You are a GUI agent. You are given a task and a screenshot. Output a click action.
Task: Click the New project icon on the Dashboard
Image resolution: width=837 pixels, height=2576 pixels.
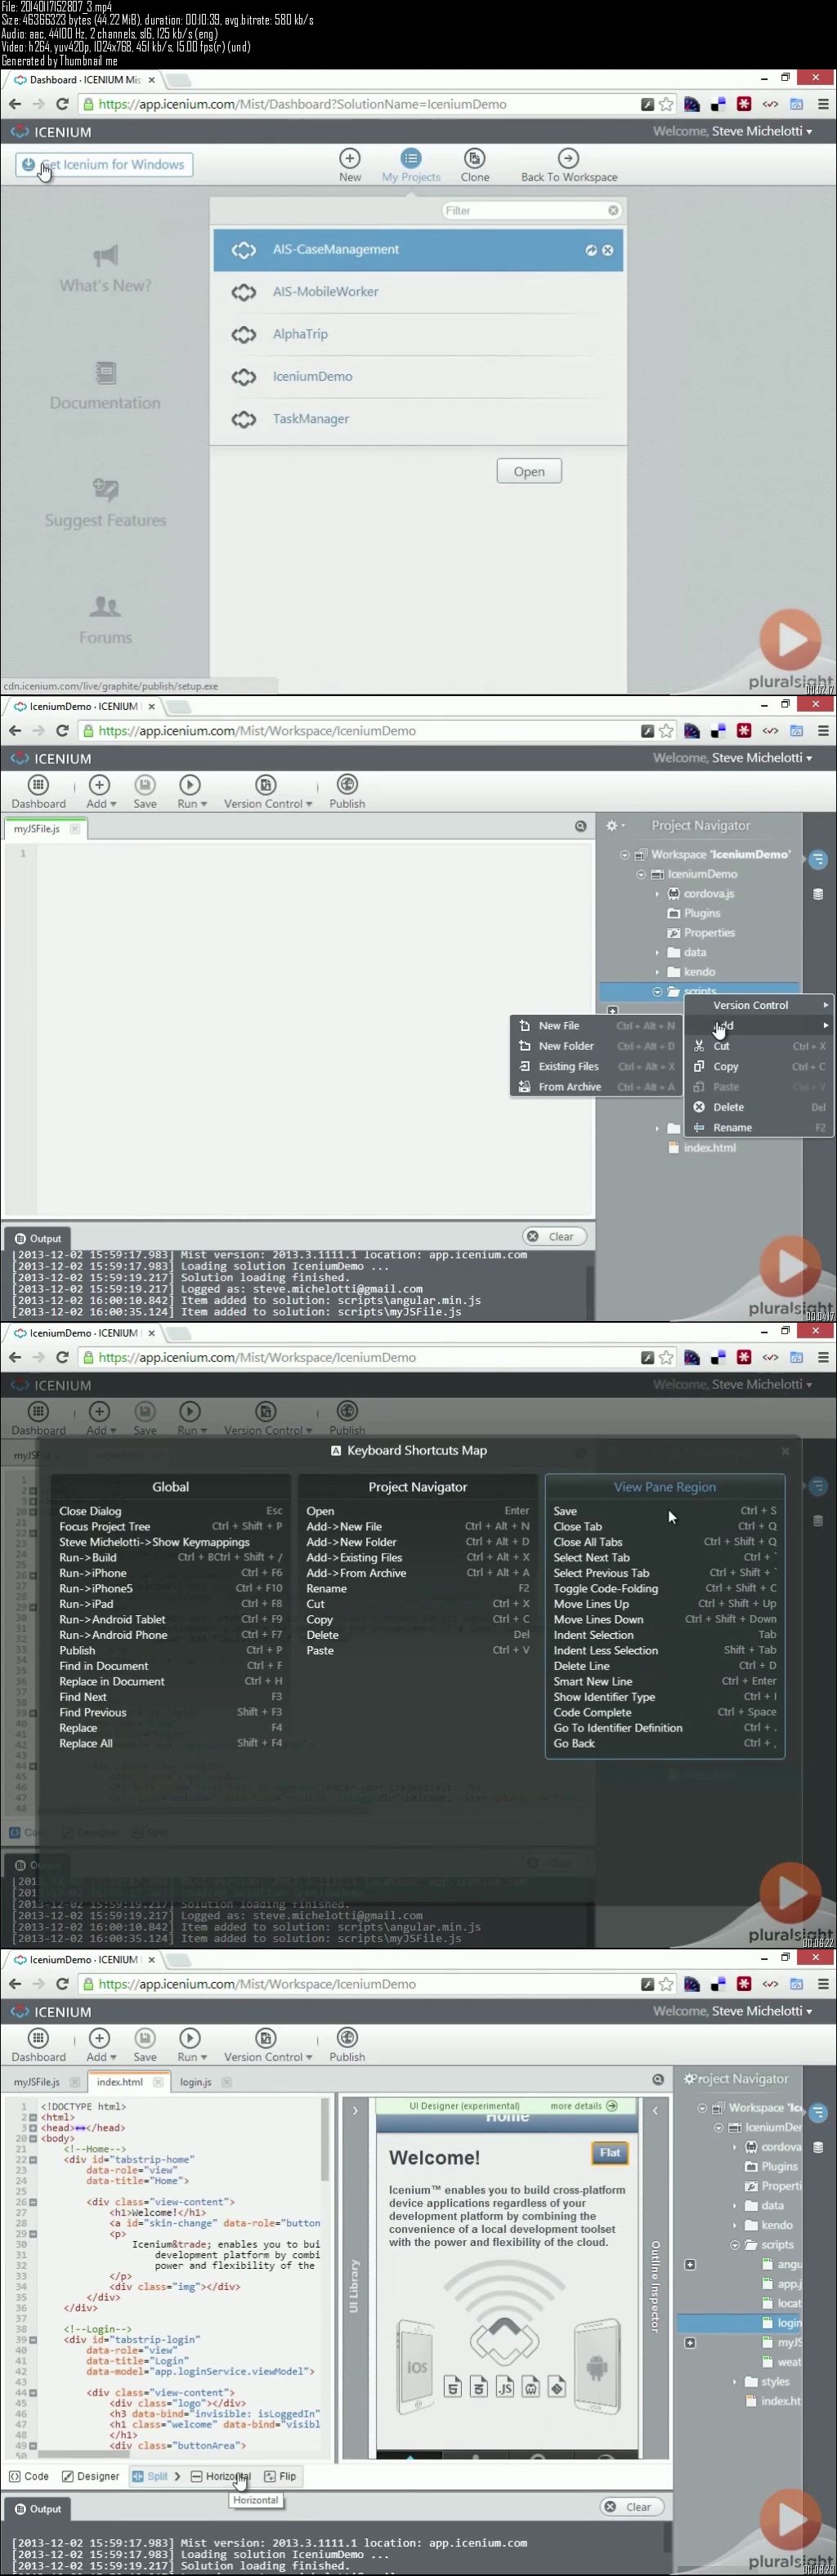click(x=350, y=158)
